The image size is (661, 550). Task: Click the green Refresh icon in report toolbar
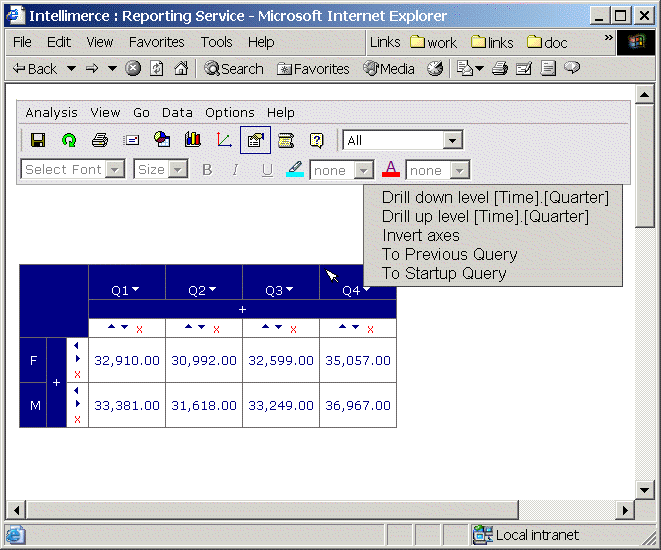pyautogui.click(x=69, y=140)
